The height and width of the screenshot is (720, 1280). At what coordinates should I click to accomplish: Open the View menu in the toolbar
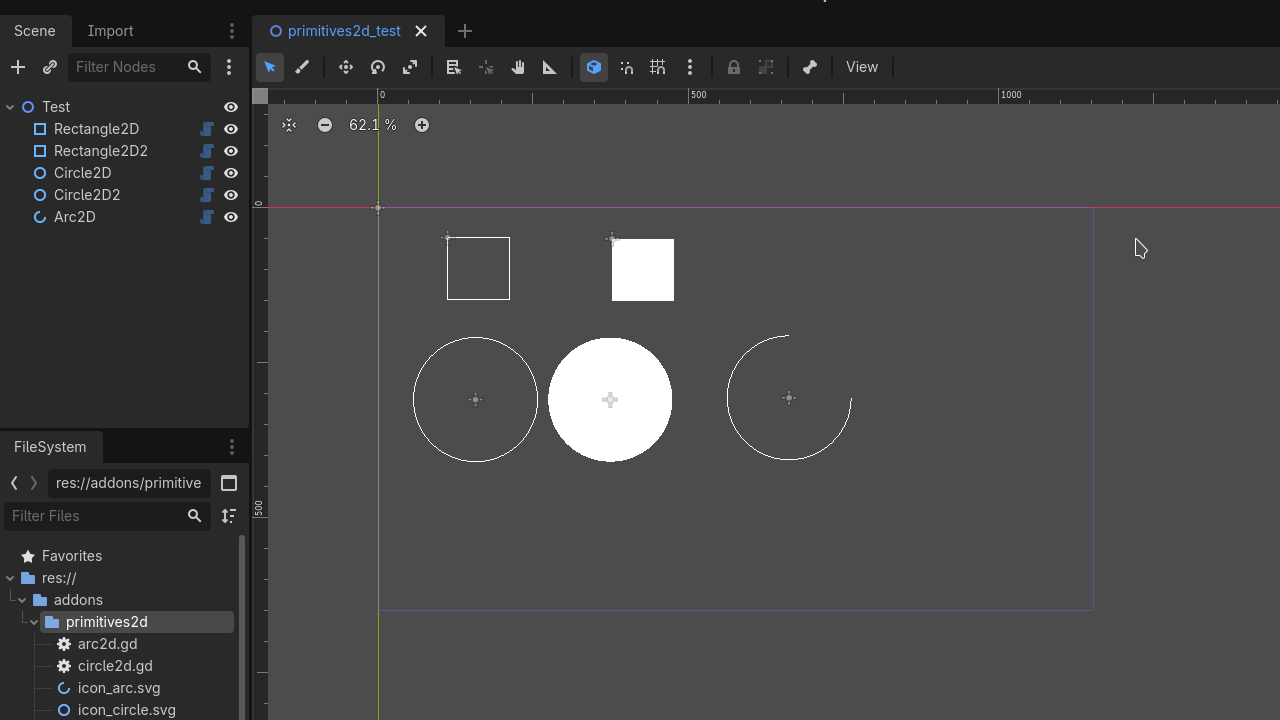pos(862,67)
